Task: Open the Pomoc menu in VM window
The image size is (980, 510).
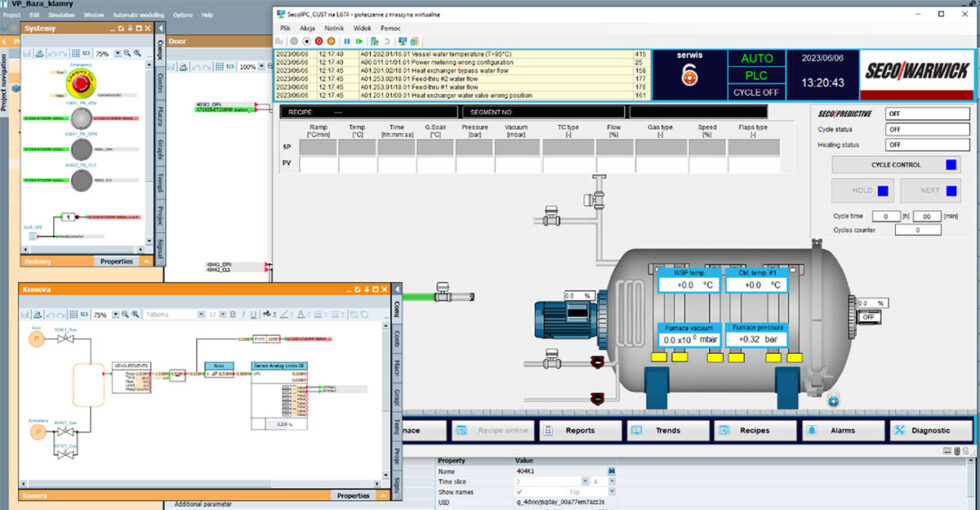Action: pyautogui.click(x=391, y=28)
